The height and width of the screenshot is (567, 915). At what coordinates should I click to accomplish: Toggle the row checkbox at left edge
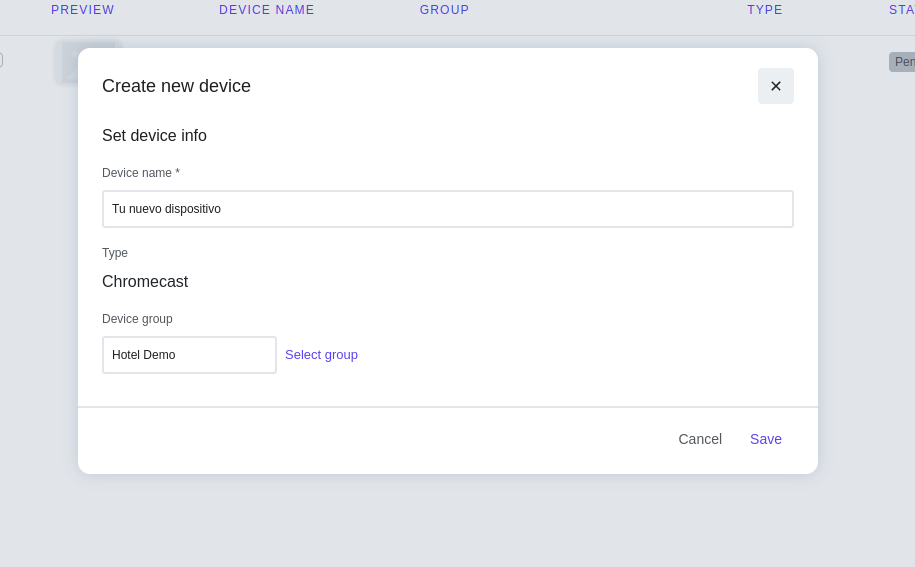pos(1,60)
